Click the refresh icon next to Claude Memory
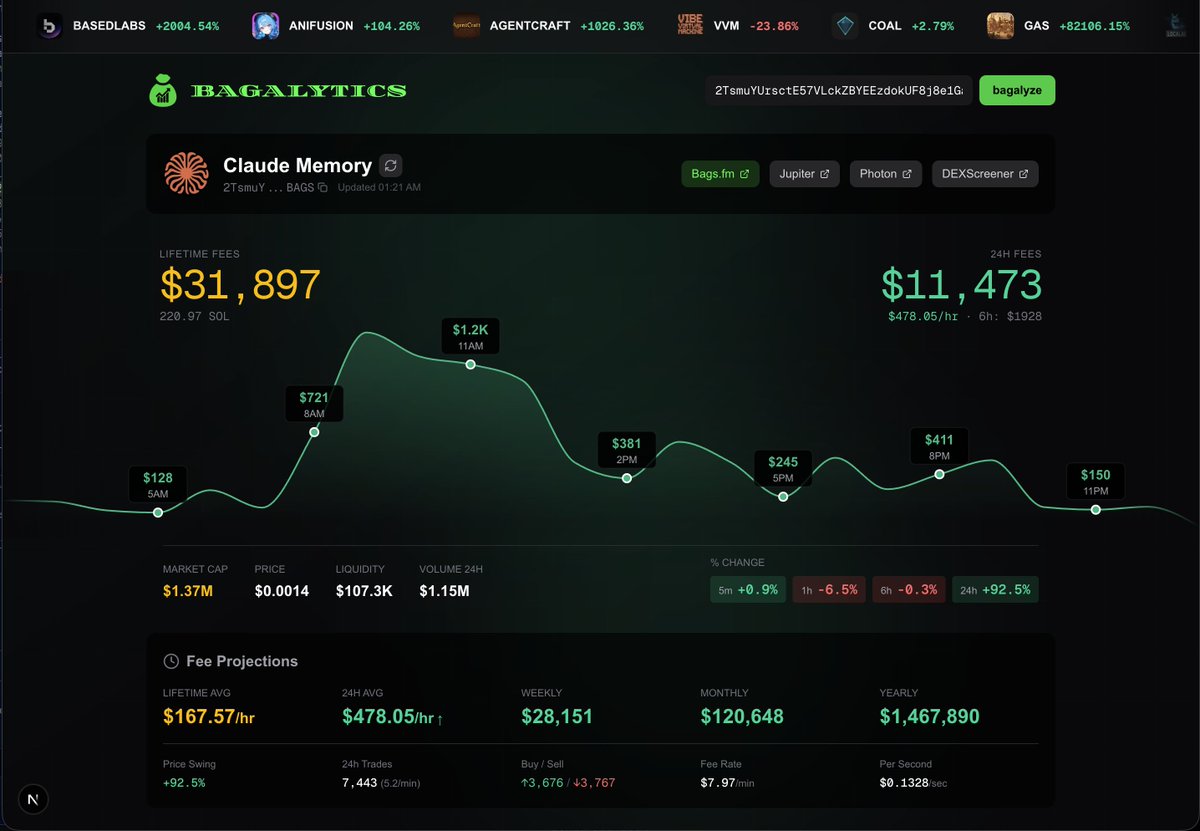The width and height of the screenshot is (1200, 831). pos(391,166)
